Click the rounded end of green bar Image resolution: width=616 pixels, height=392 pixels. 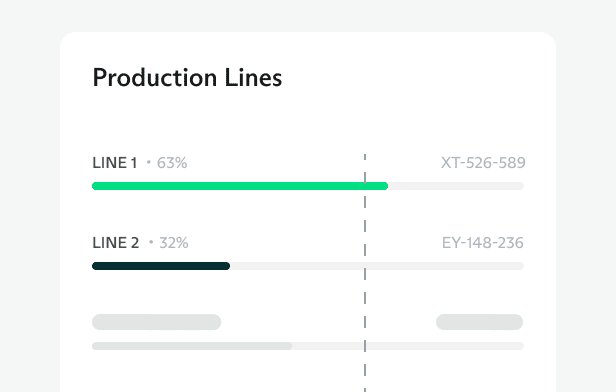385,186
